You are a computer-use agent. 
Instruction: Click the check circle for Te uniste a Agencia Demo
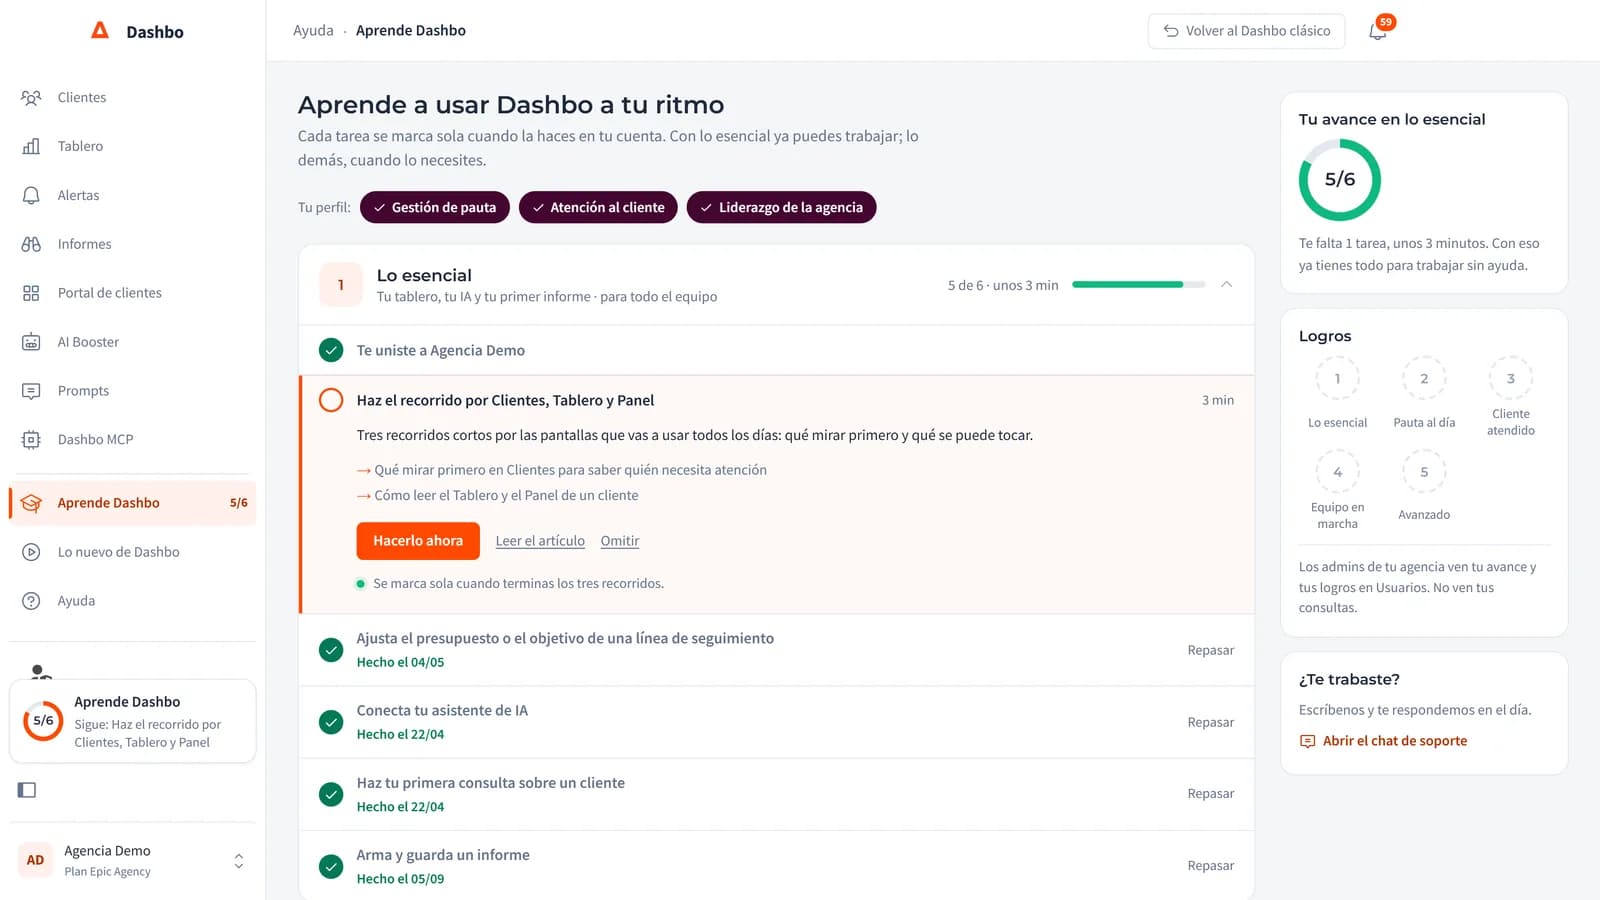click(x=331, y=350)
